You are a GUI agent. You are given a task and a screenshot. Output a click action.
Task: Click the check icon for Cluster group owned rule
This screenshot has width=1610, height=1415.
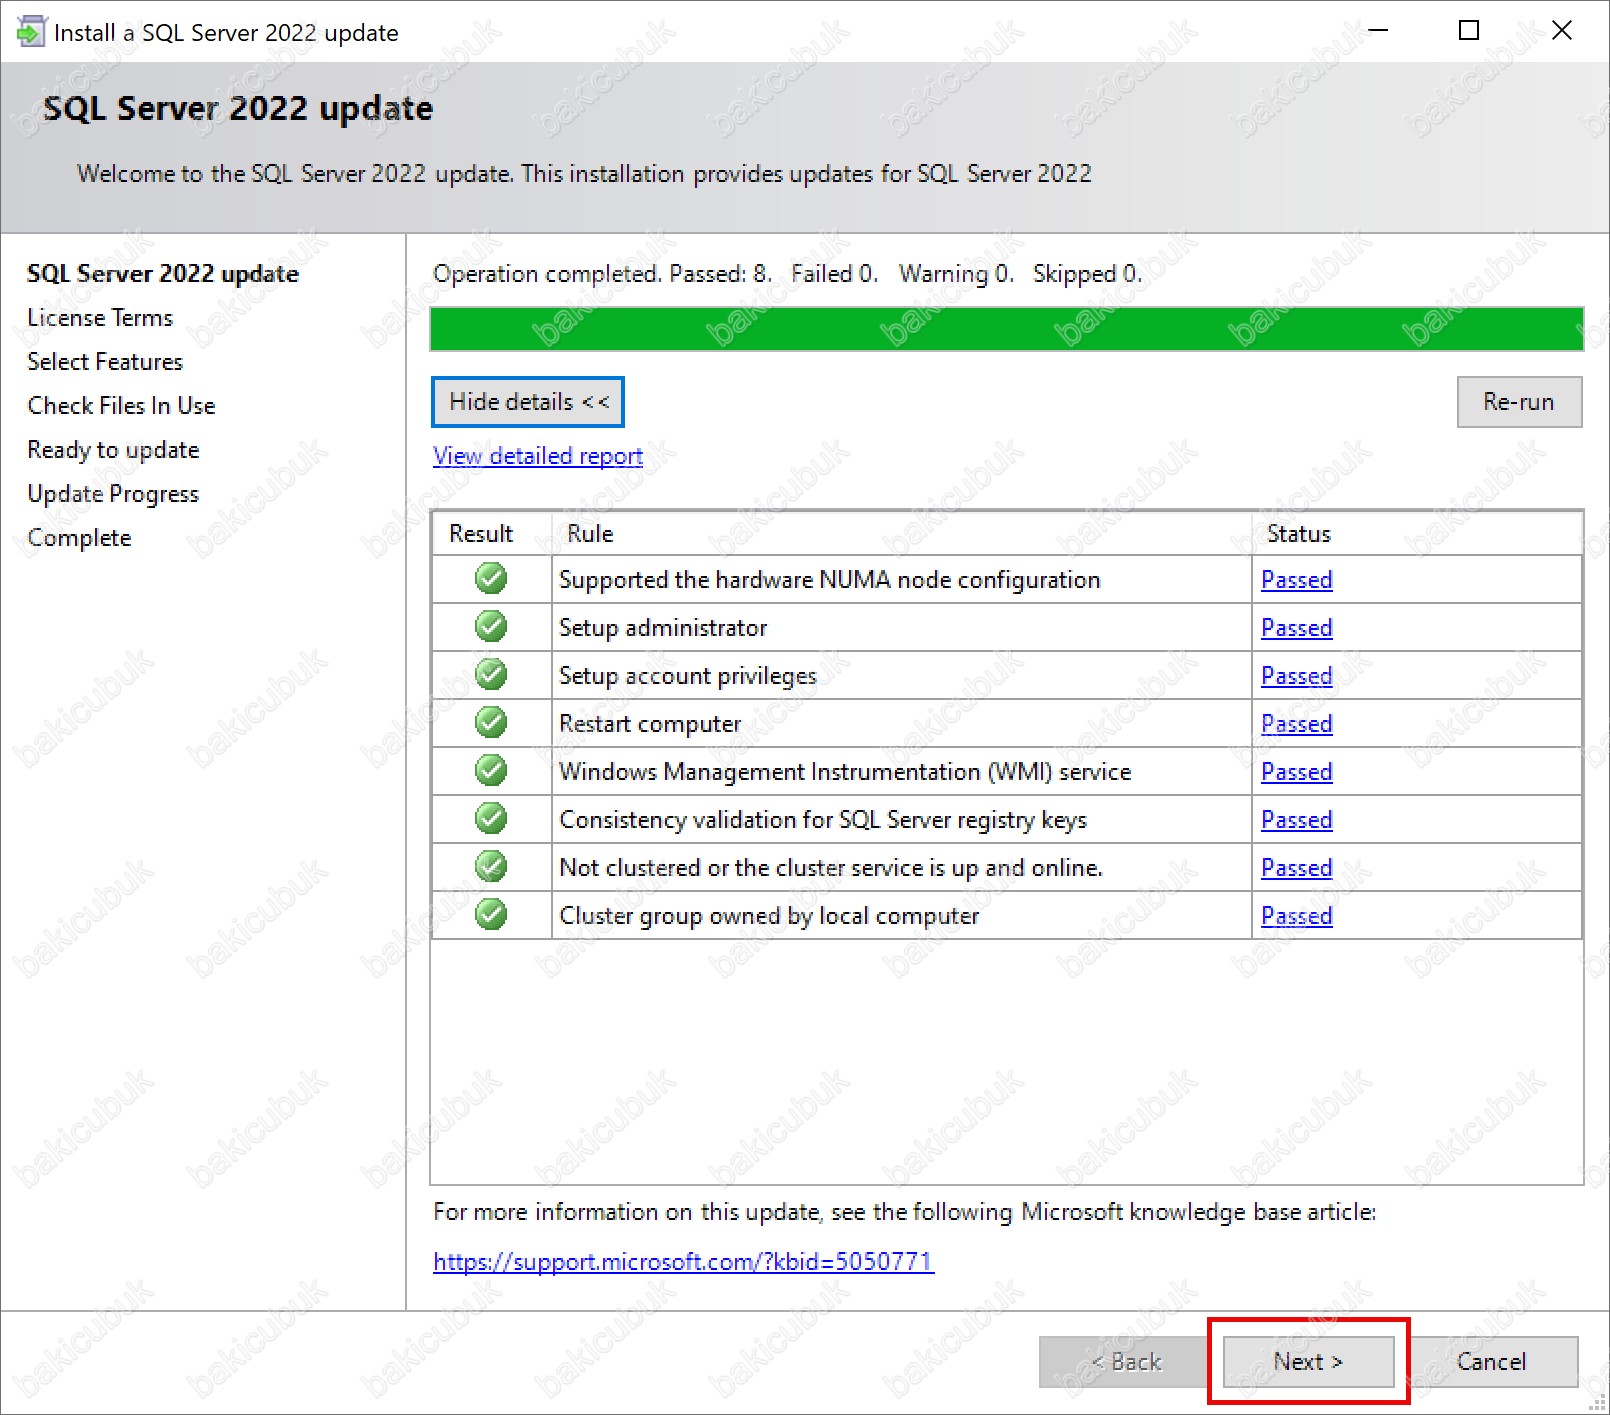coord(491,914)
